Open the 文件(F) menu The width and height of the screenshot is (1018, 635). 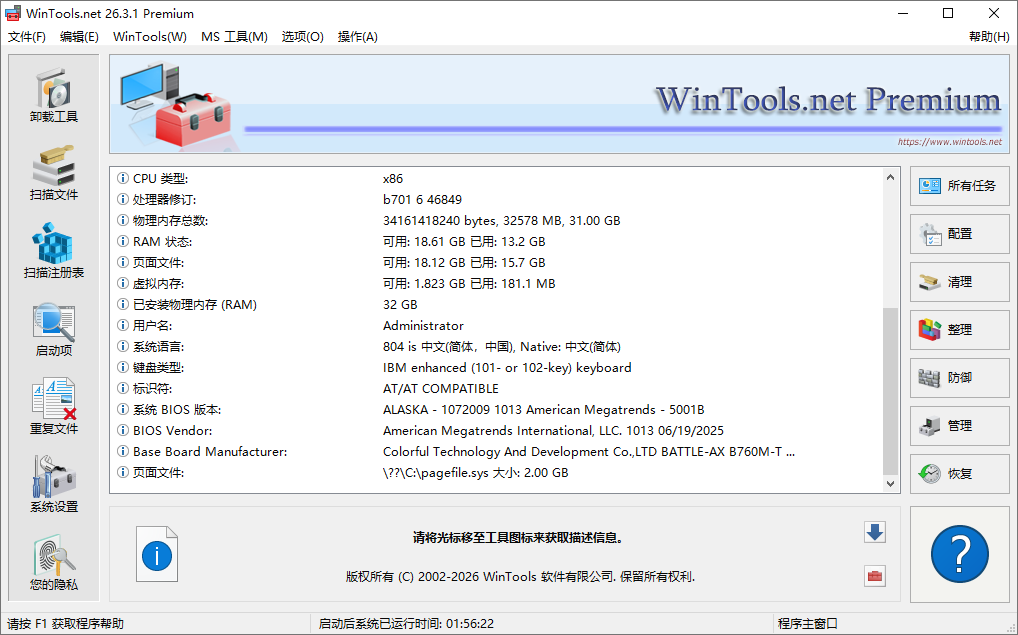coord(27,36)
